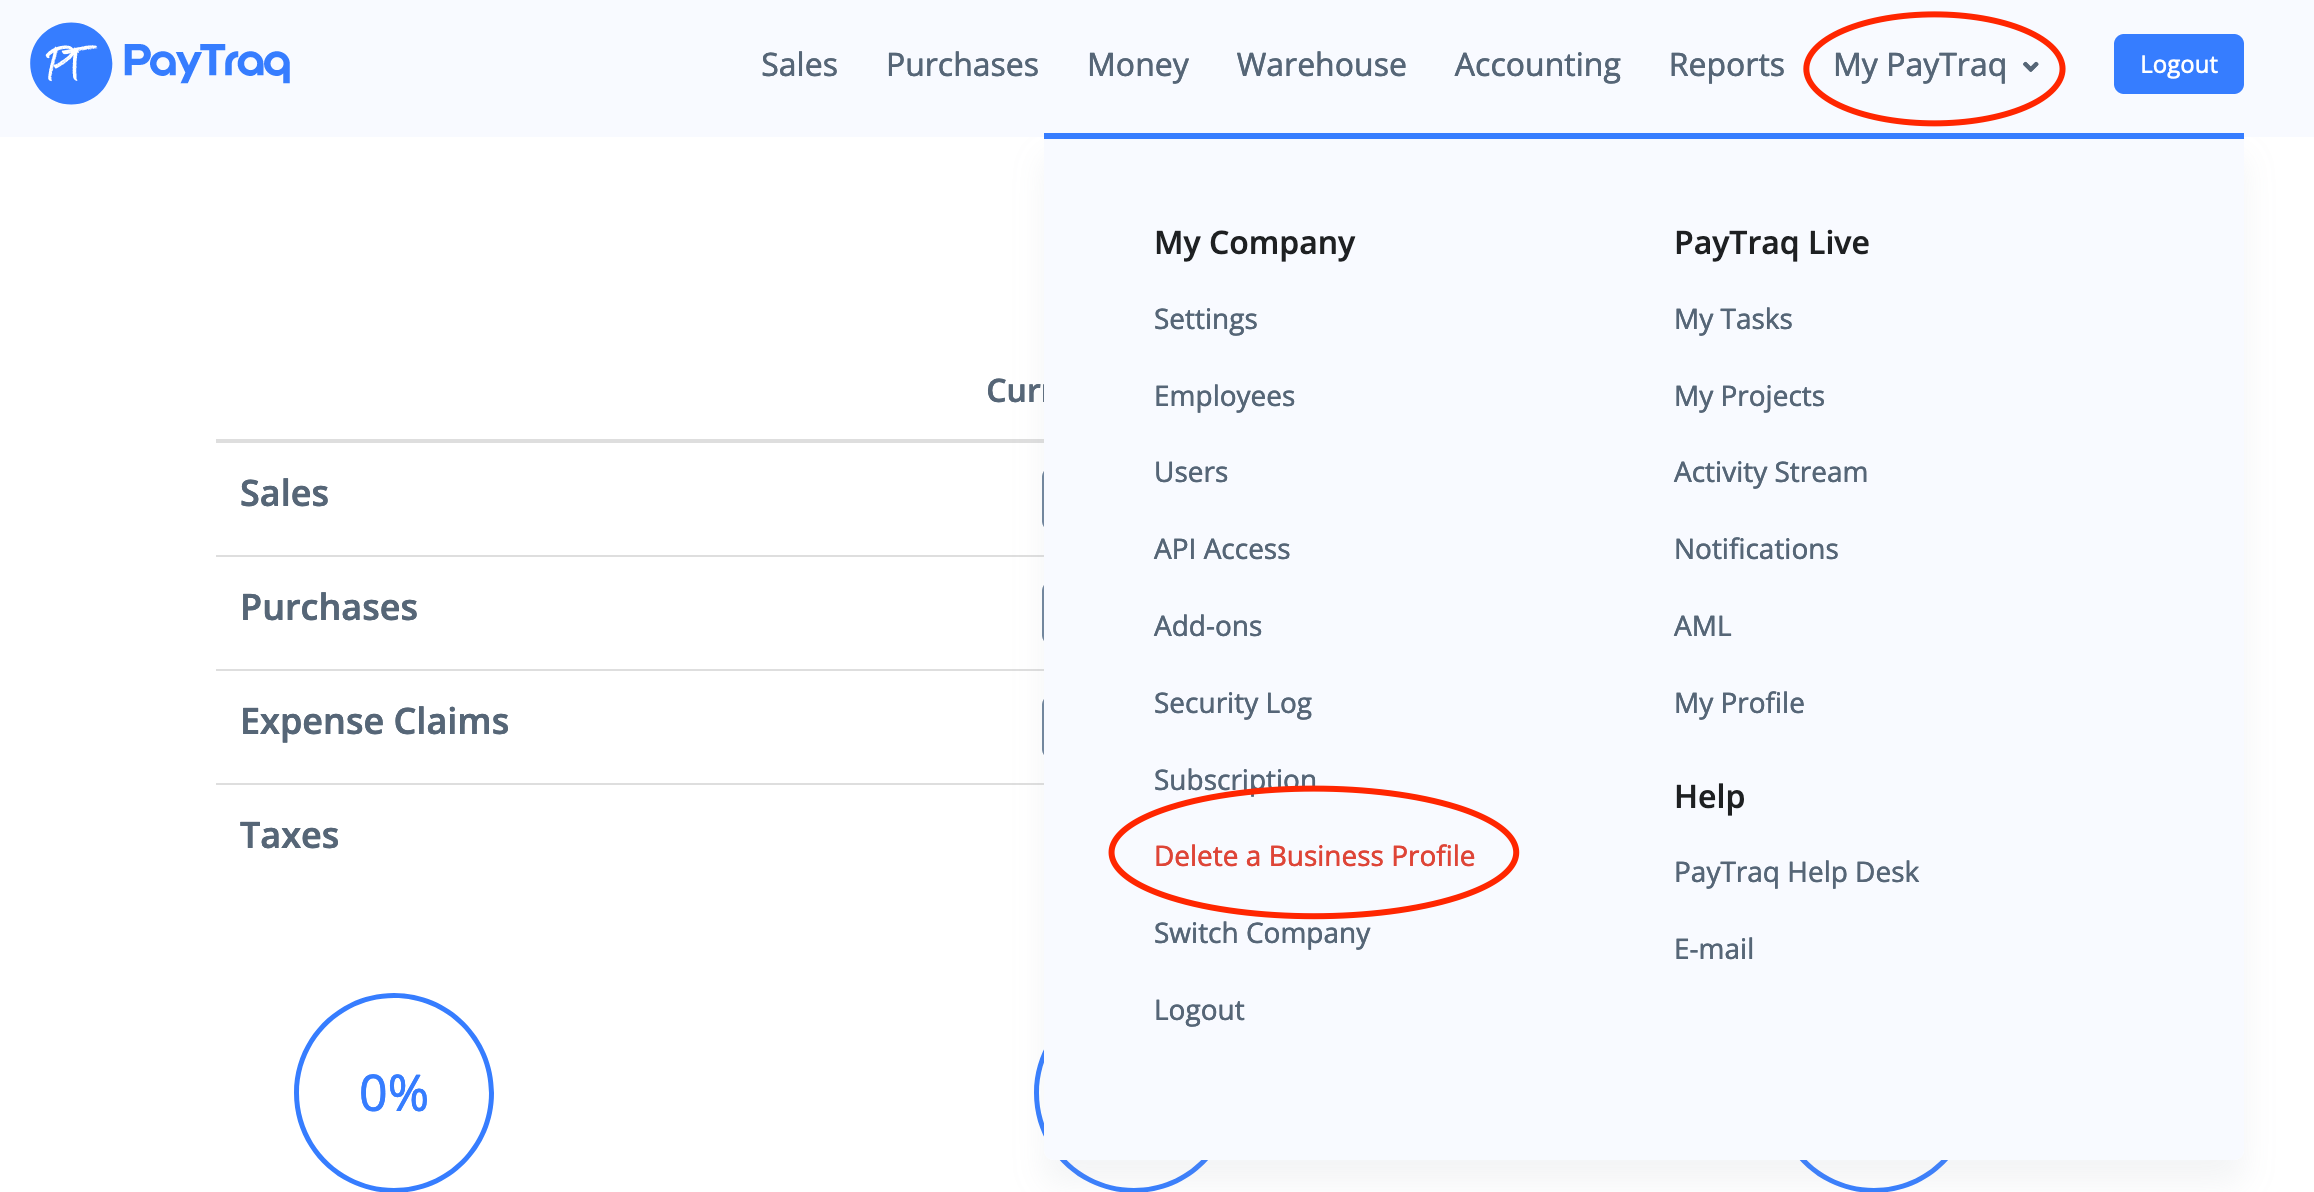Open the AML page

point(1702,626)
